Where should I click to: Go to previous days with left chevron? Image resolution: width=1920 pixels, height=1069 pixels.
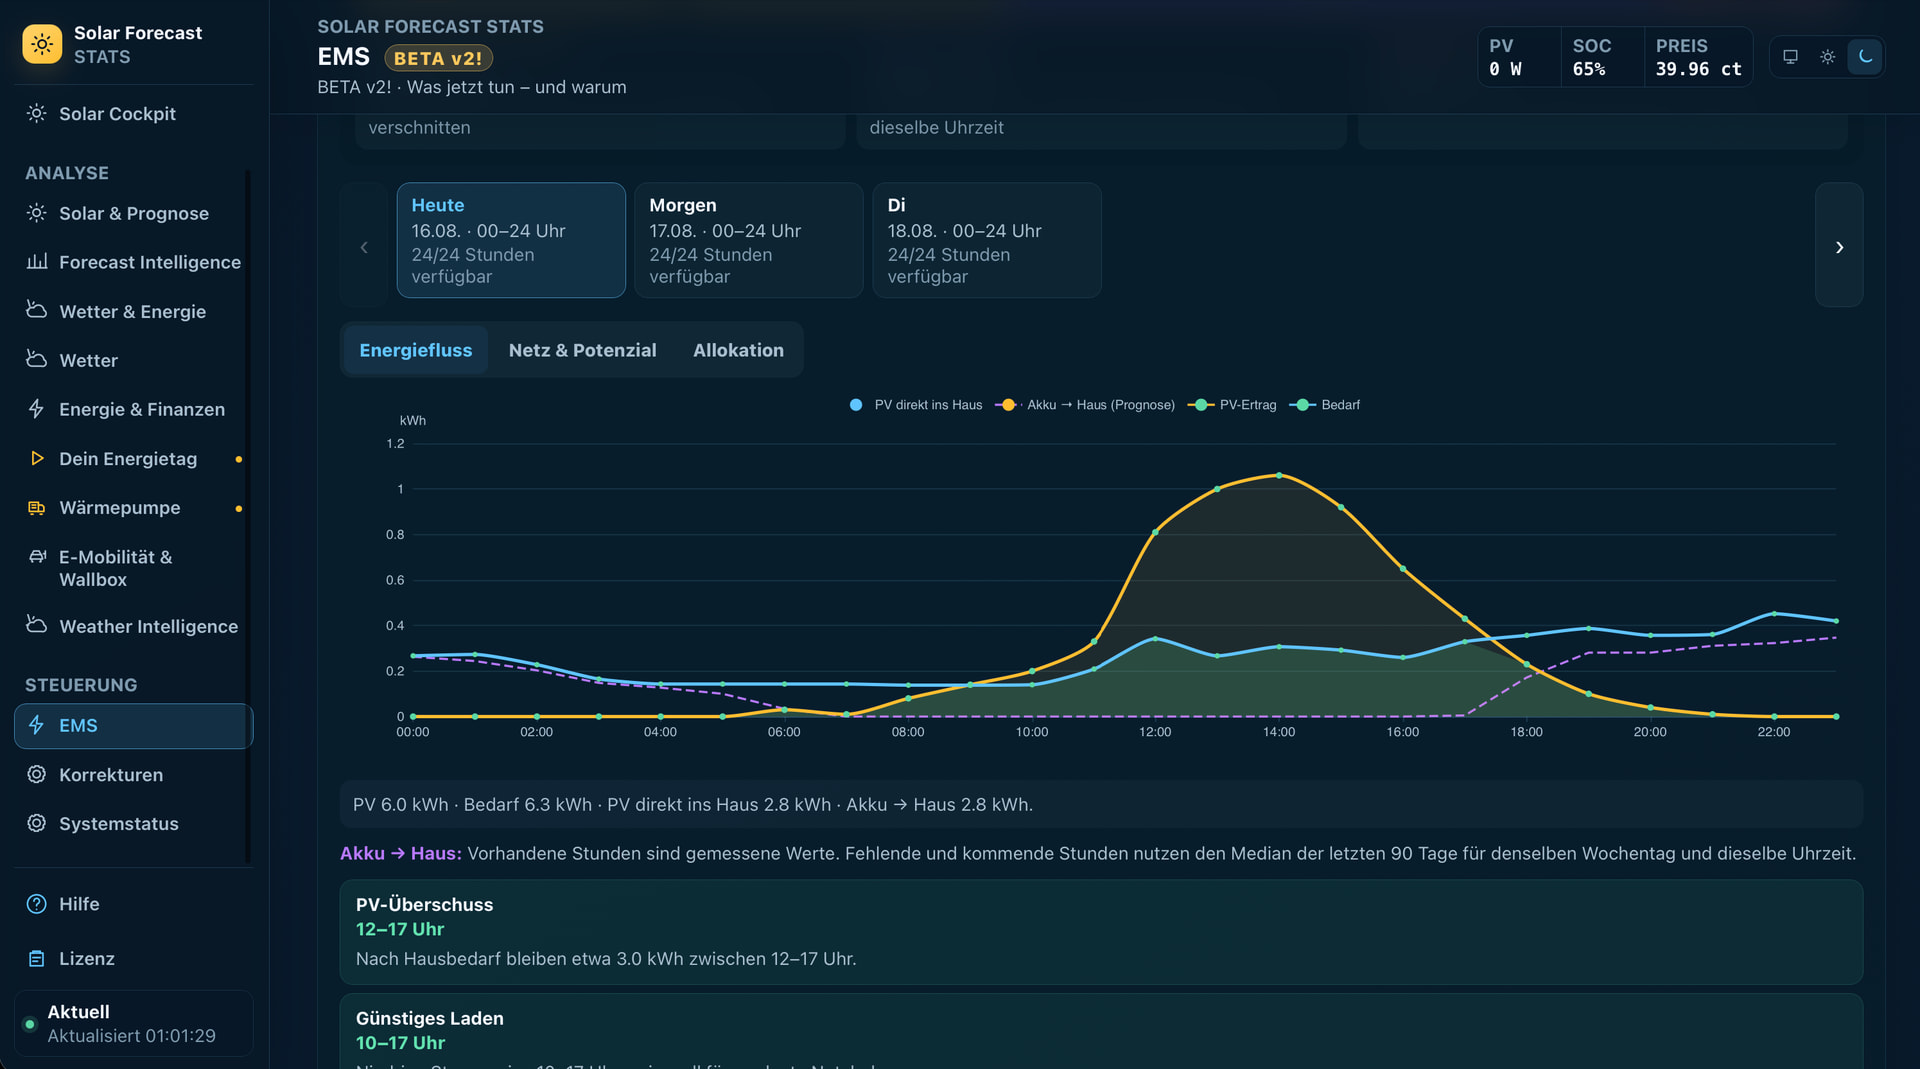364,245
